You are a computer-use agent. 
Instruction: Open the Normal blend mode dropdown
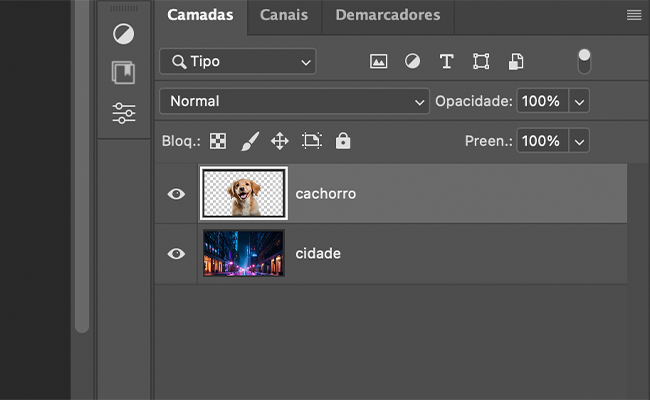click(x=294, y=101)
